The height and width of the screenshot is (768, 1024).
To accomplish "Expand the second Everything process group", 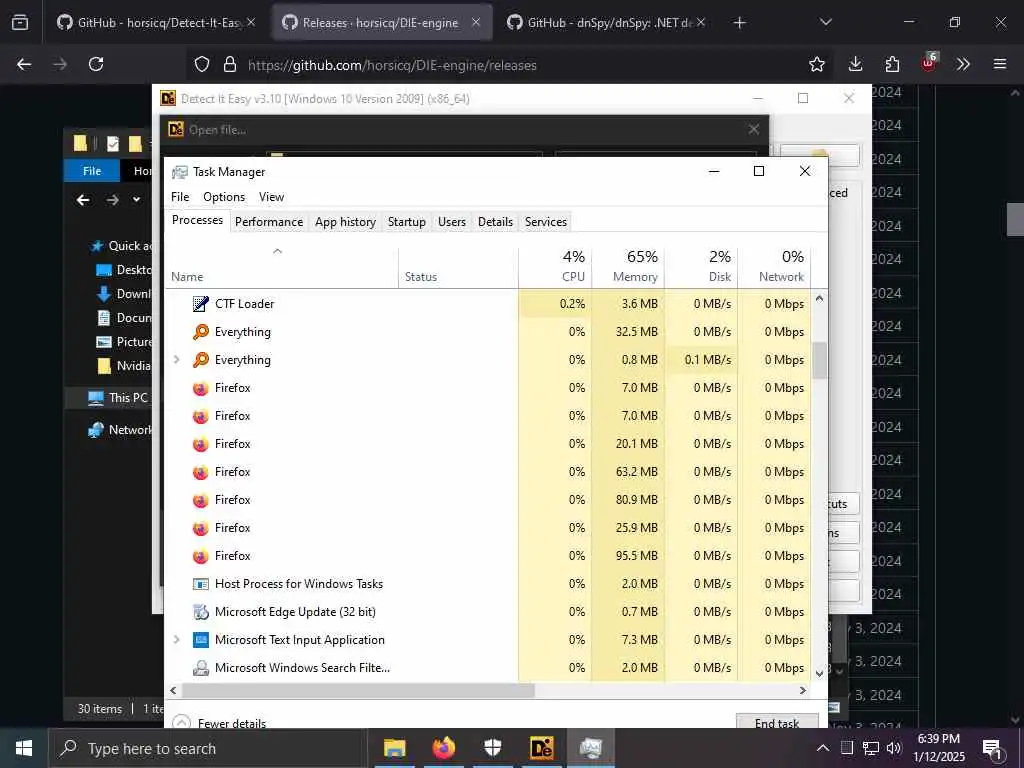I will tap(176, 360).
